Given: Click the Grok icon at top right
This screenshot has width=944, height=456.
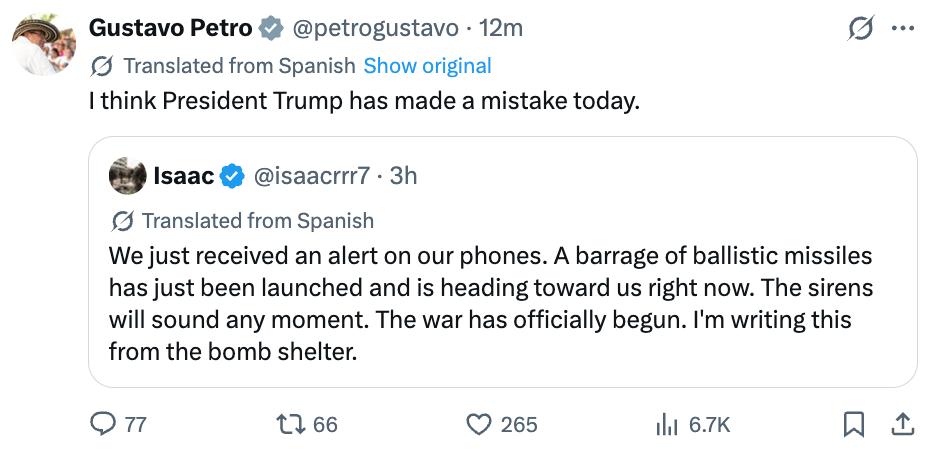Looking at the screenshot, I should pos(859,30).
